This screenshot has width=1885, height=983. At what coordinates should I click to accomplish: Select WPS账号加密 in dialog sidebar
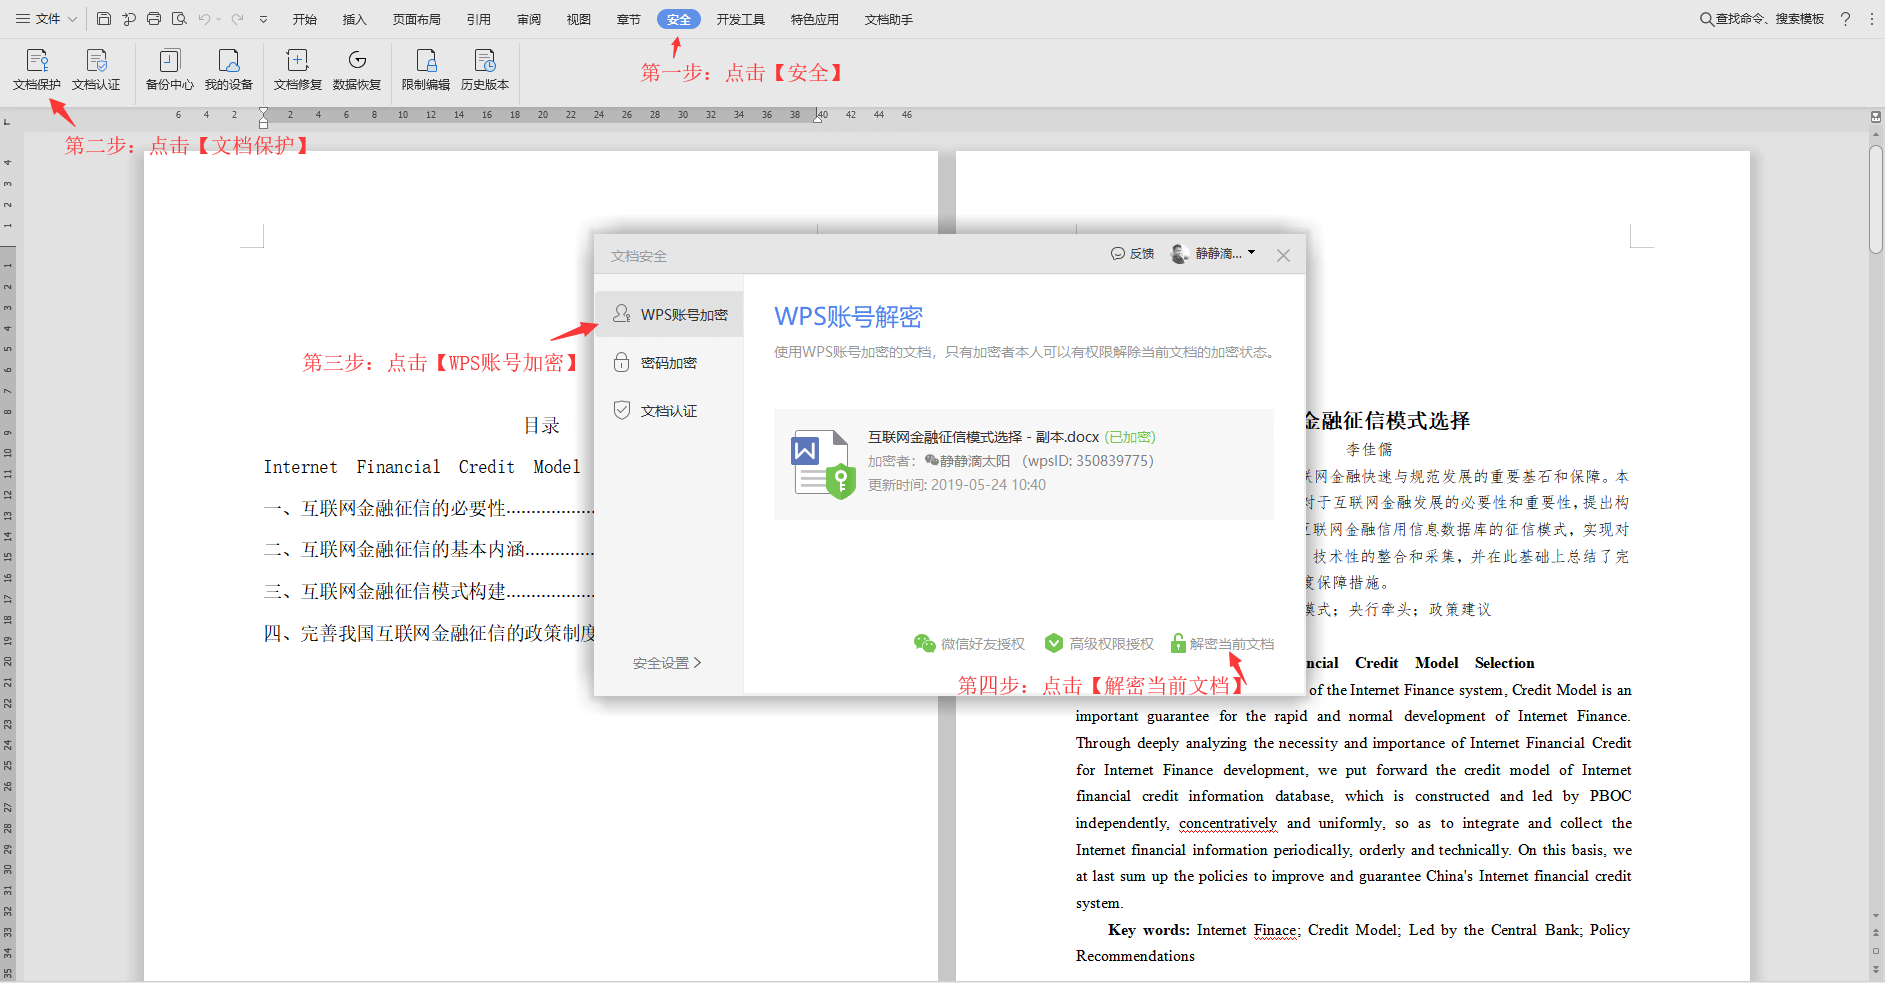[669, 314]
